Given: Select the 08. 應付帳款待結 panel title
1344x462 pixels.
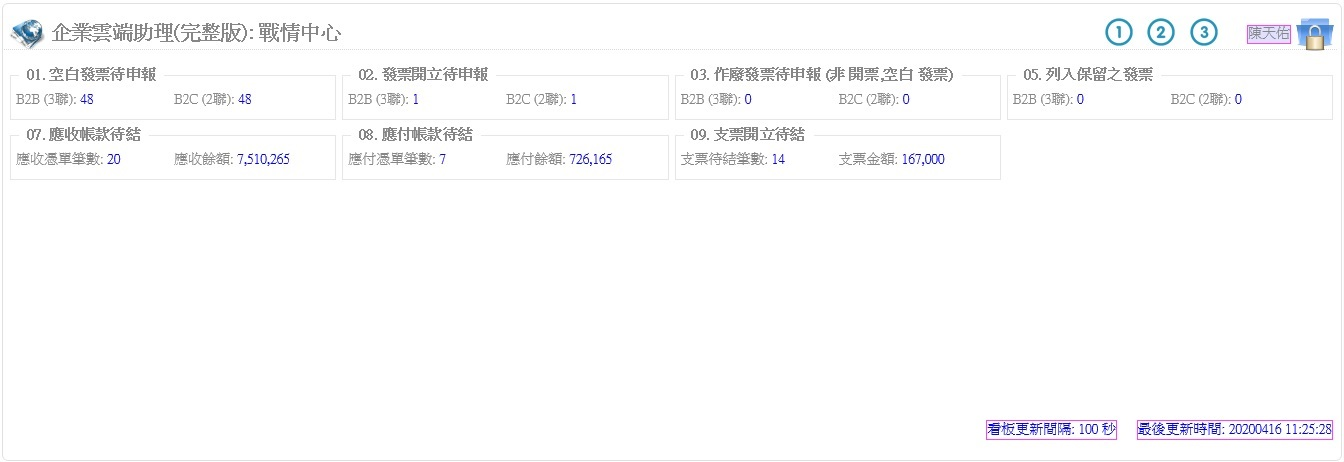Looking at the screenshot, I should (415, 135).
